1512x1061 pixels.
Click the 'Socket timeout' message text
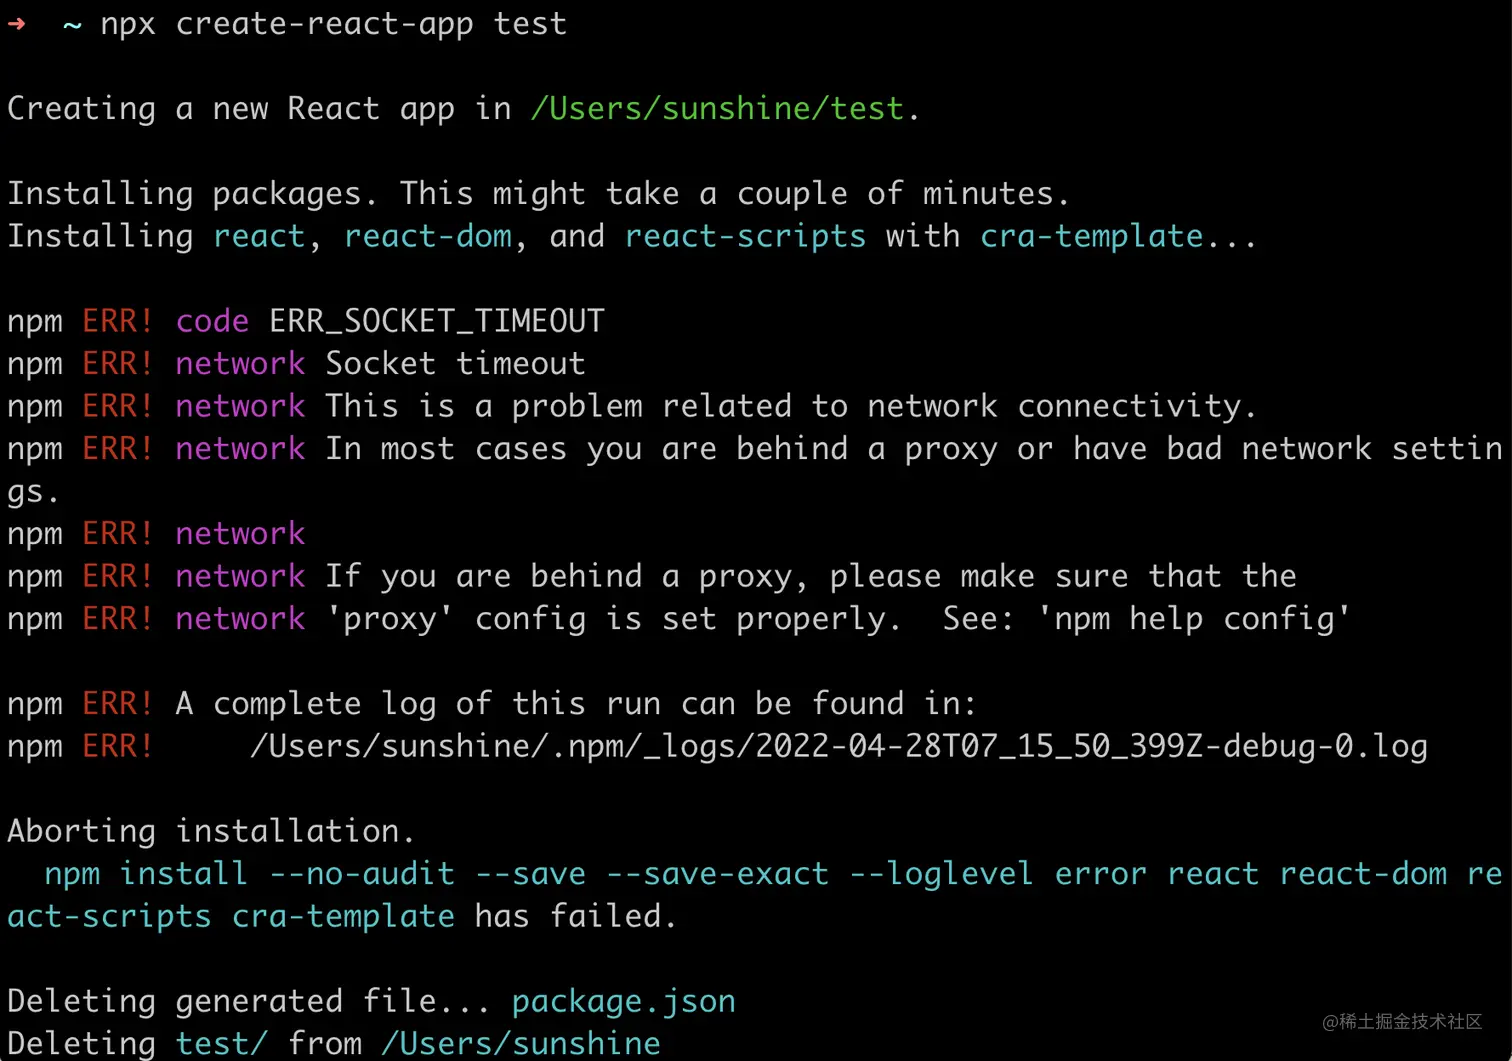tap(455, 363)
